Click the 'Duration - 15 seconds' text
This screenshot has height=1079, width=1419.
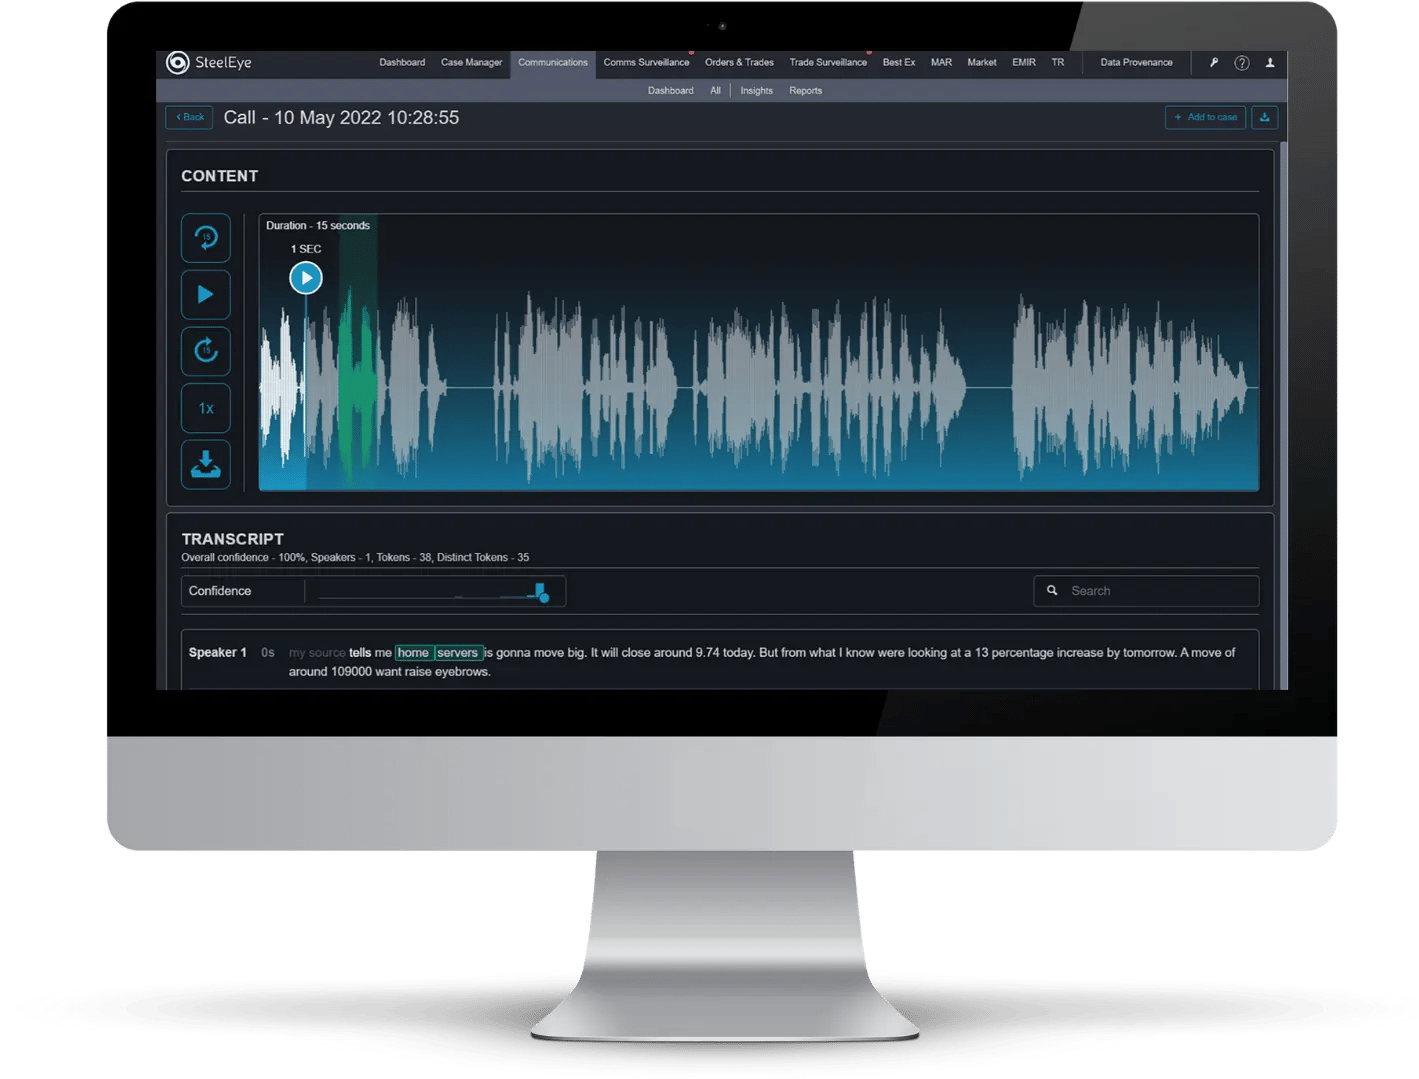point(318,225)
